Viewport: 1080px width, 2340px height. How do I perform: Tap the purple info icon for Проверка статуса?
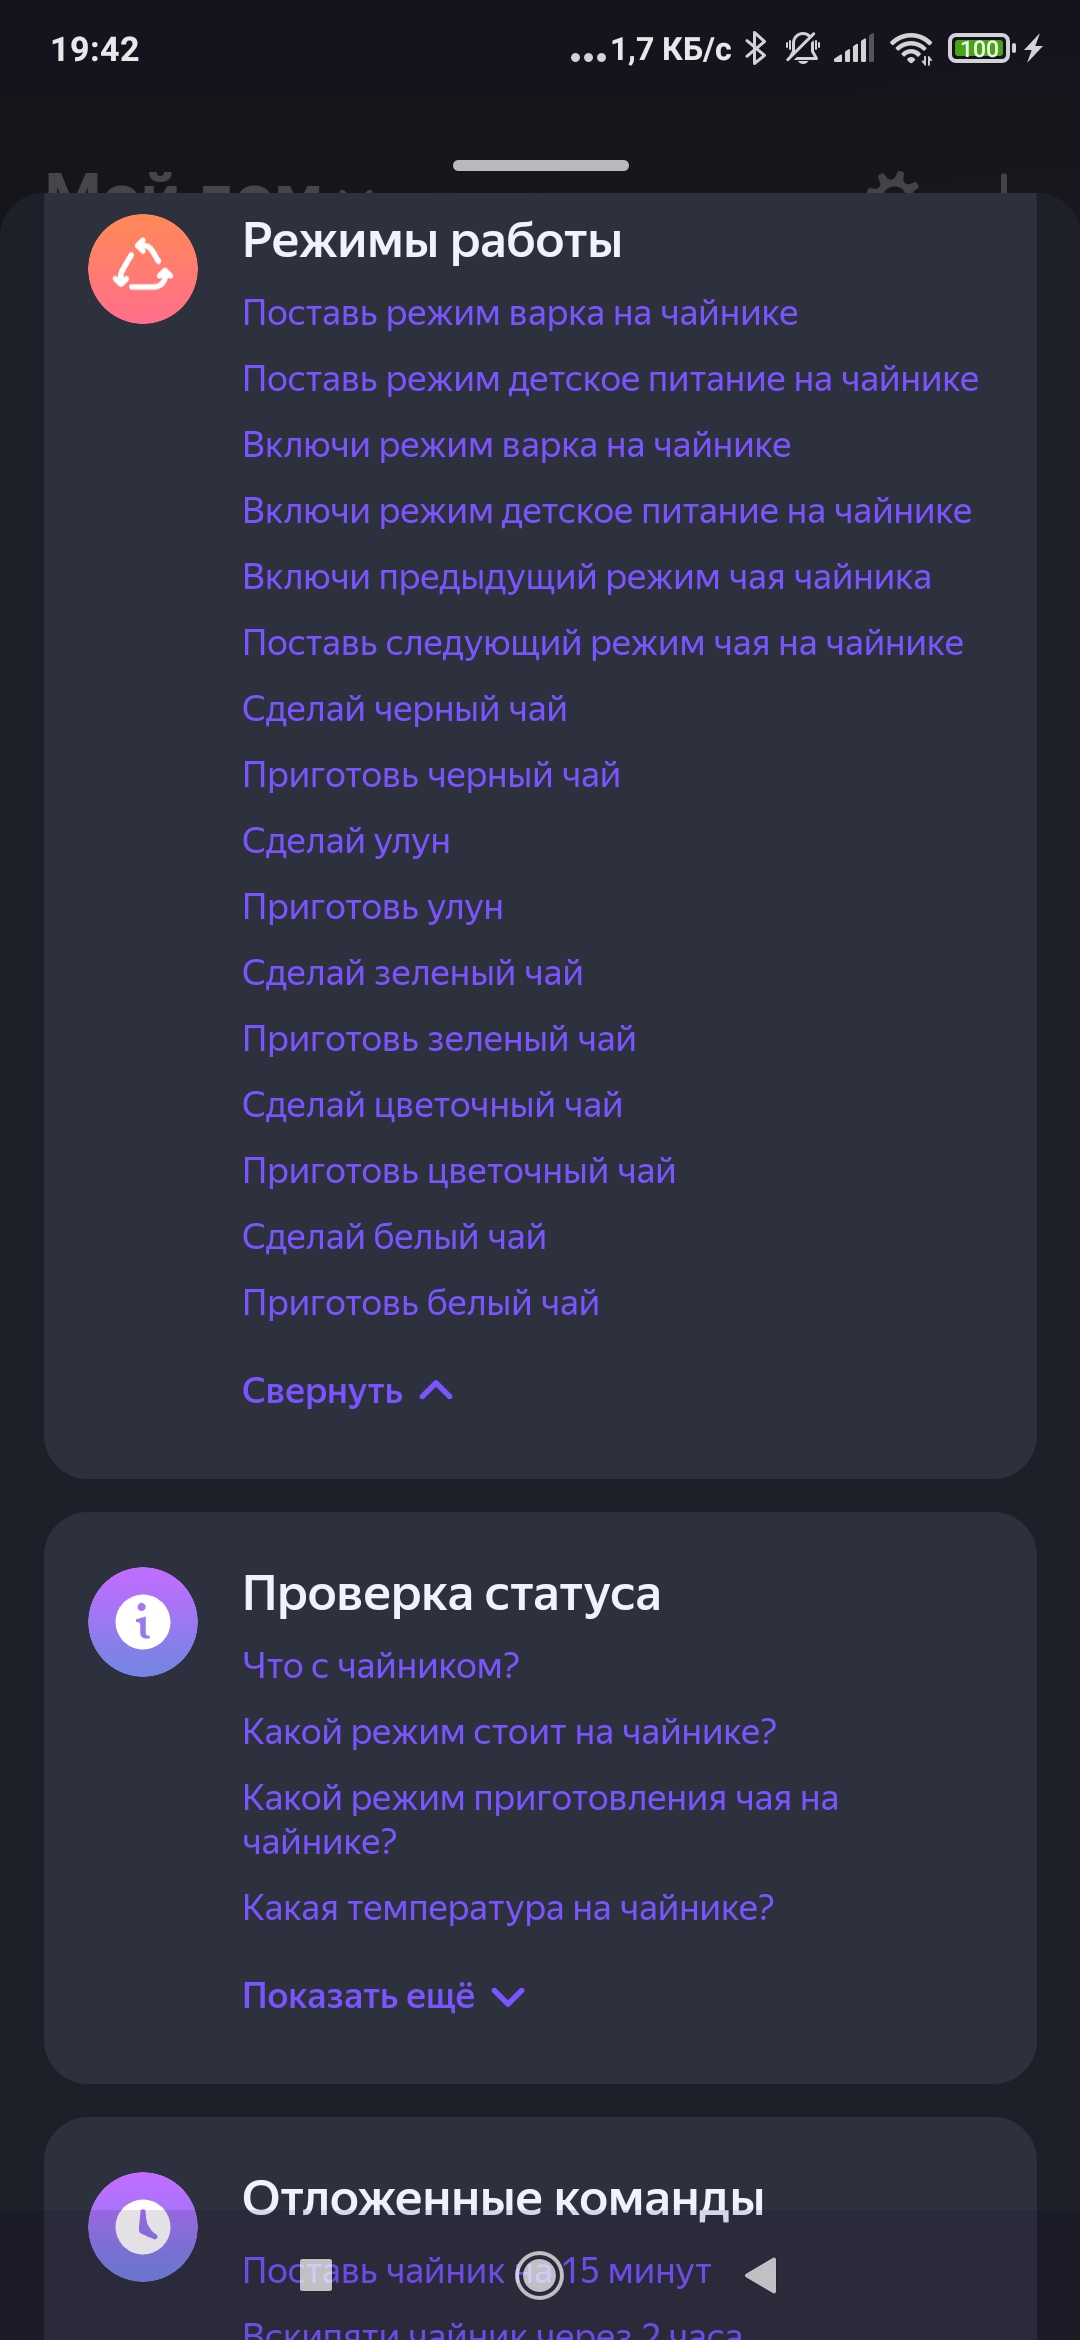[143, 1621]
